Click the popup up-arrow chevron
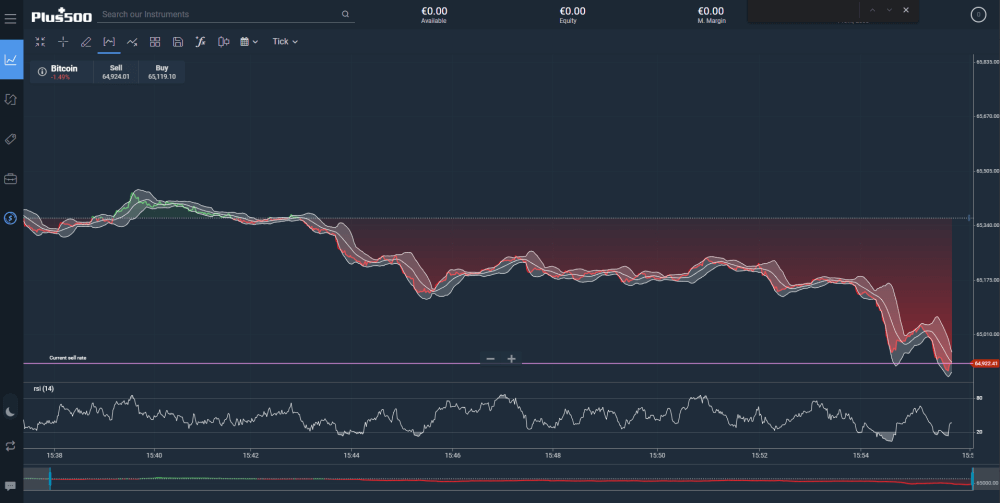The image size is (1000, 503). (872, 10)
